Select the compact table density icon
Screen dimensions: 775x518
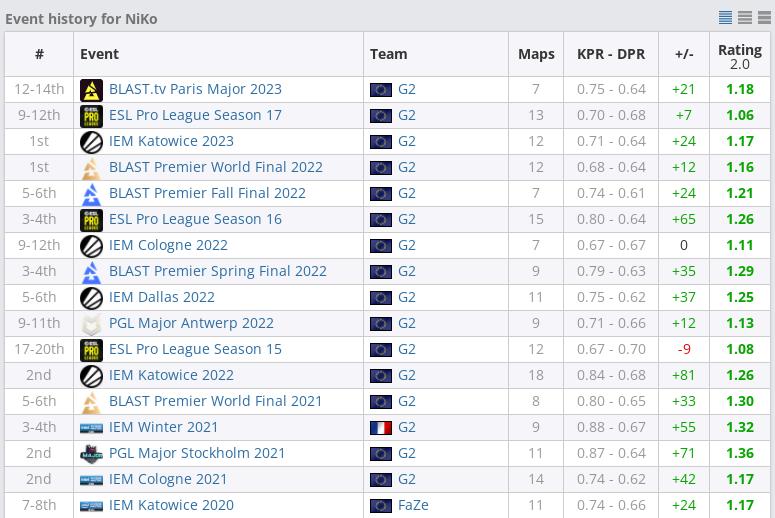pyautogui.click(x=725, y=17)
